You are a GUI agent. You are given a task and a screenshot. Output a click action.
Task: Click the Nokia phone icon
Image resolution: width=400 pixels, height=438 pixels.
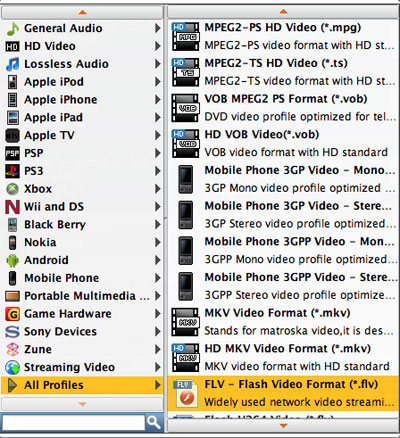(12, 242)
